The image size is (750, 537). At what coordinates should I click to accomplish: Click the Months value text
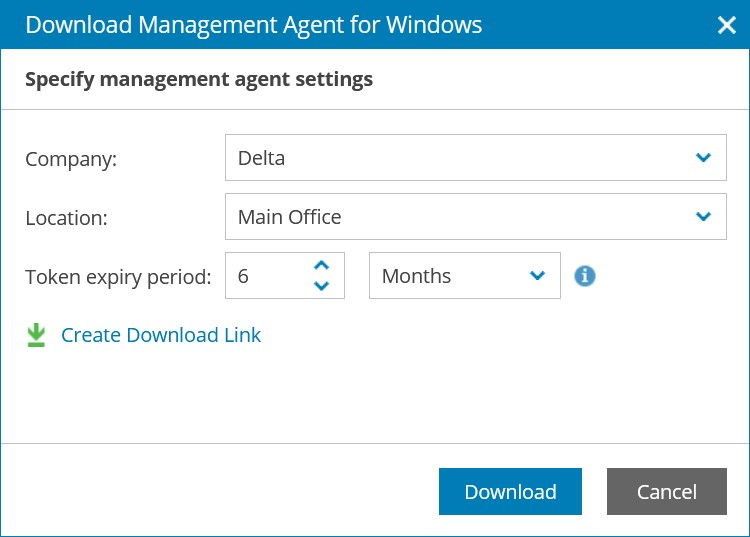pos(416,276)
